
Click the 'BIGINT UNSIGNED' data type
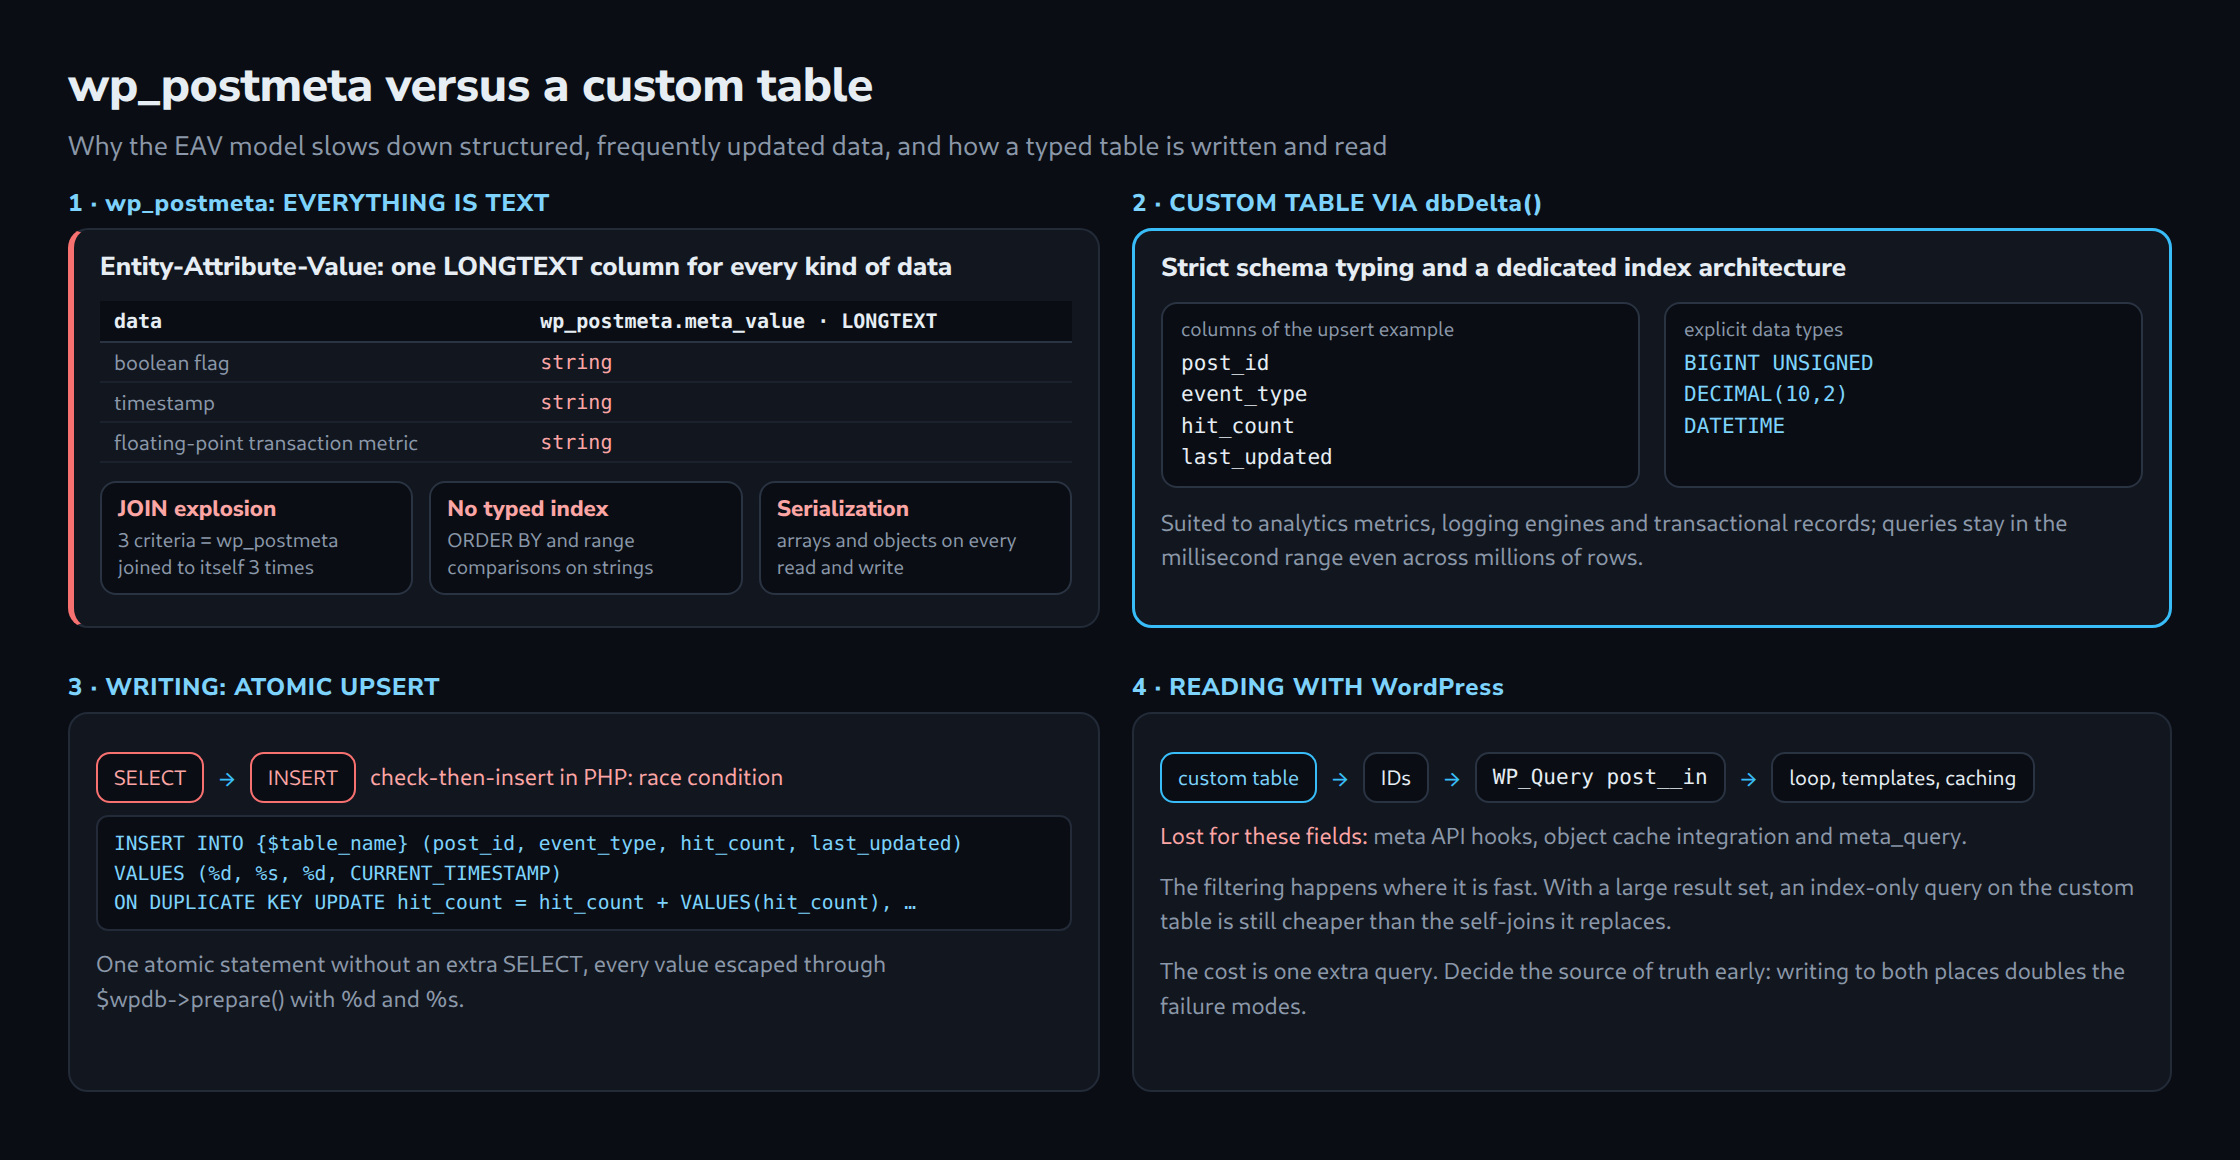tap(1778, 363)
